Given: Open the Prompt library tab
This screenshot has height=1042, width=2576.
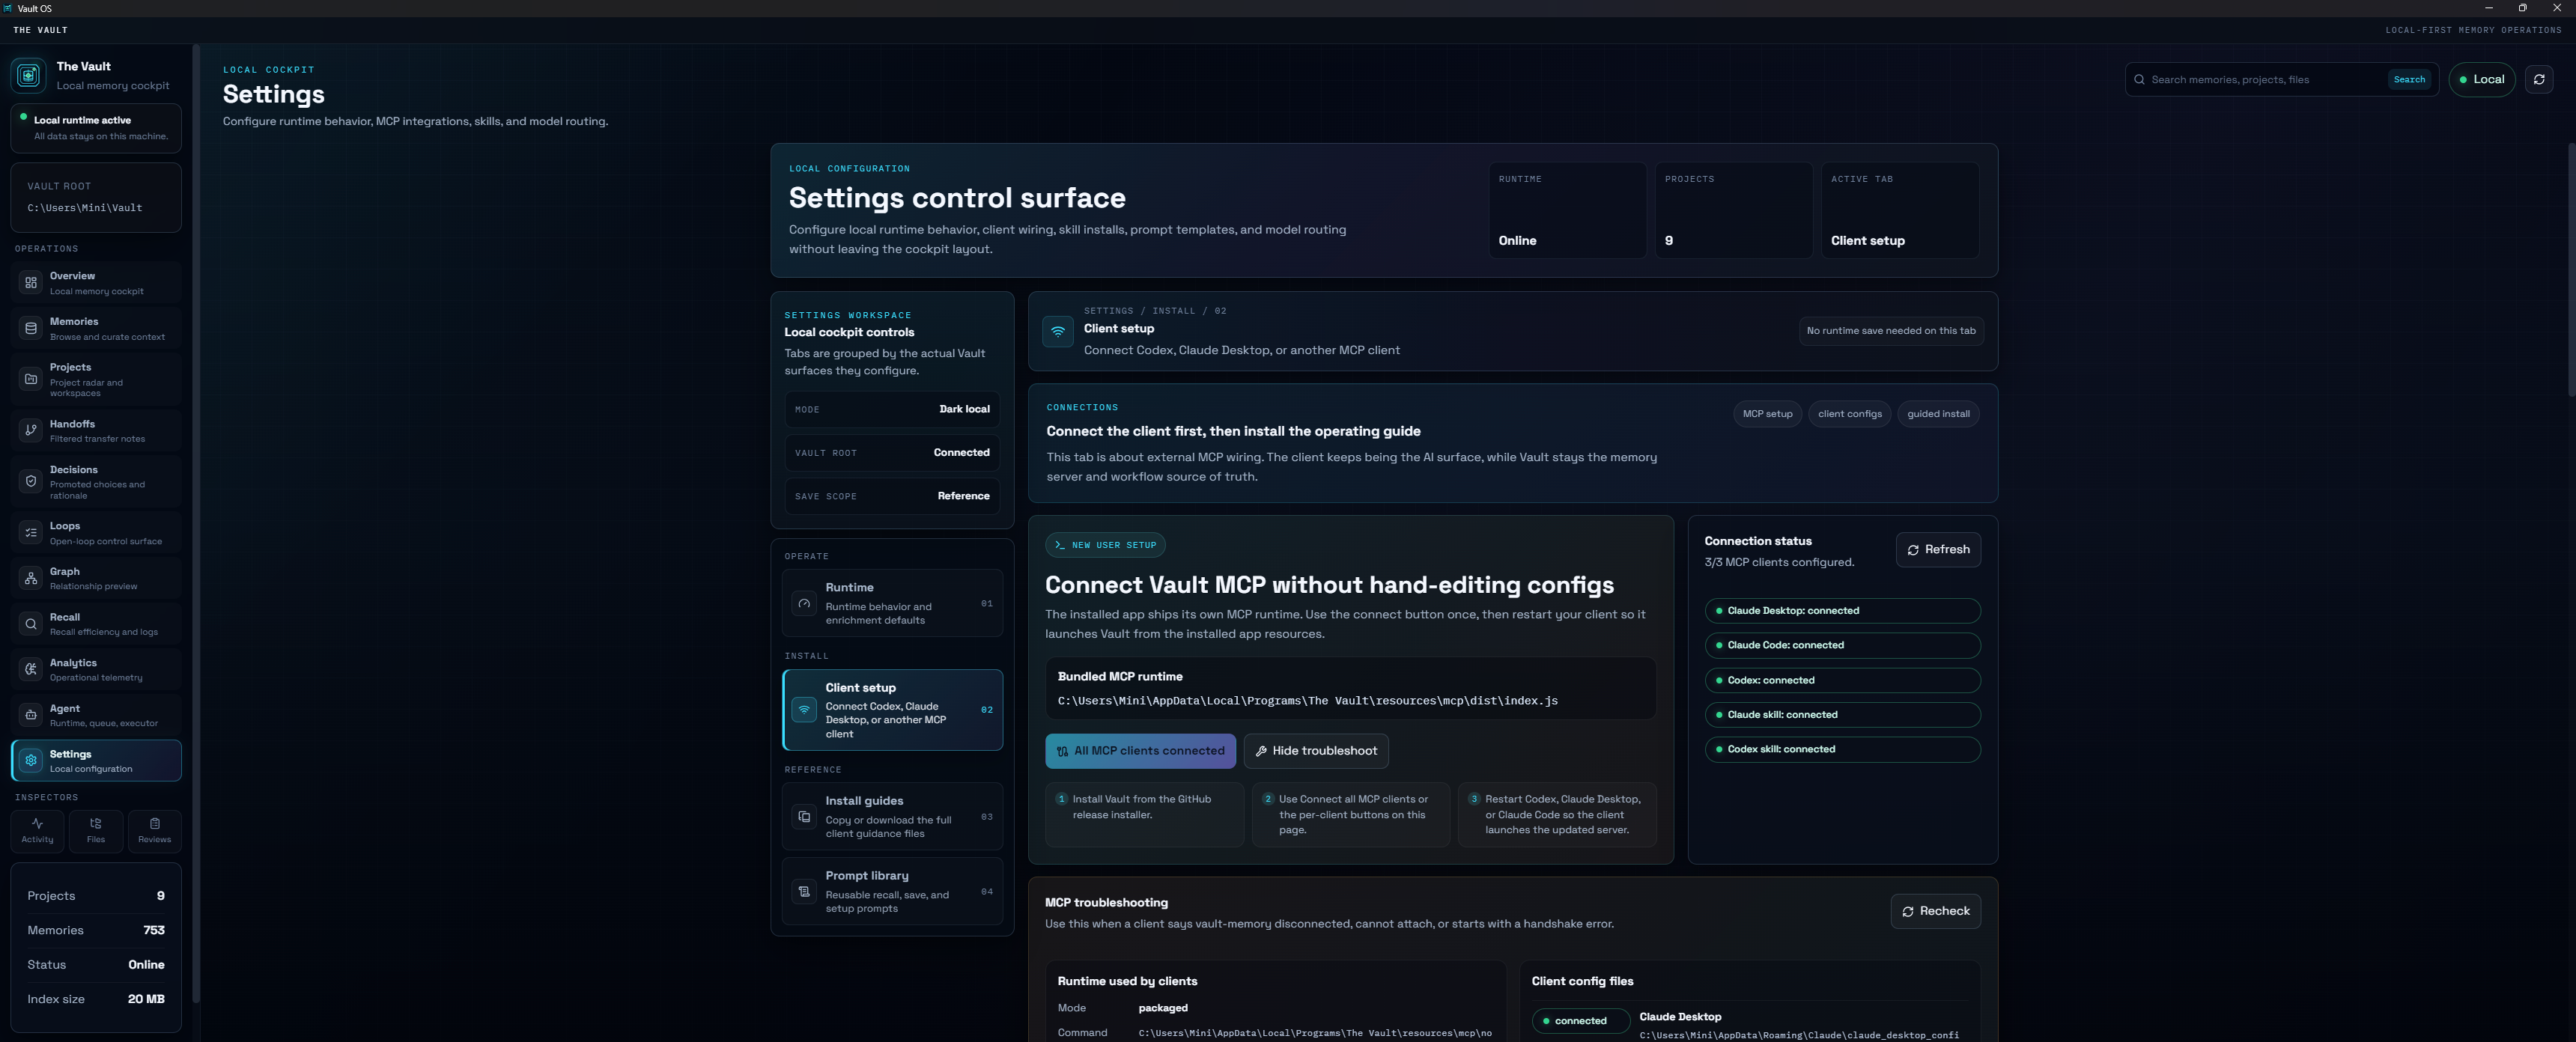Looking at the screenshot, I should (x=892, y=891).
